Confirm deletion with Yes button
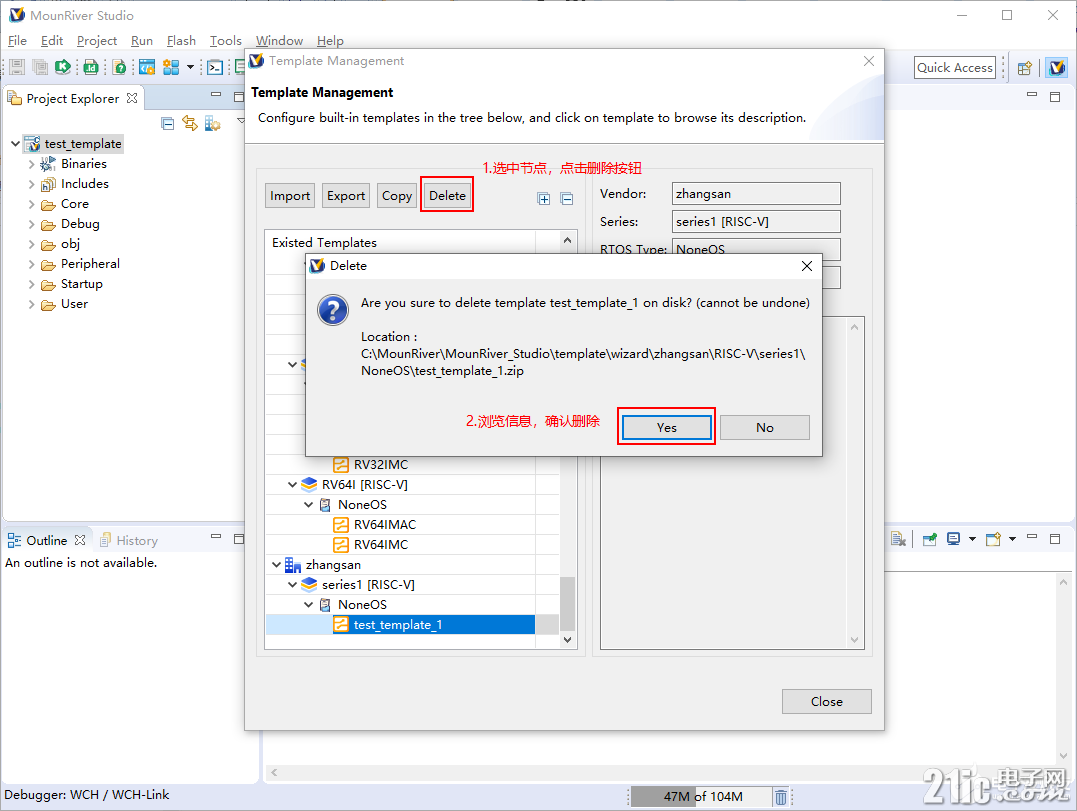Viewport: 1077px width, 811px height. [666, 427]
